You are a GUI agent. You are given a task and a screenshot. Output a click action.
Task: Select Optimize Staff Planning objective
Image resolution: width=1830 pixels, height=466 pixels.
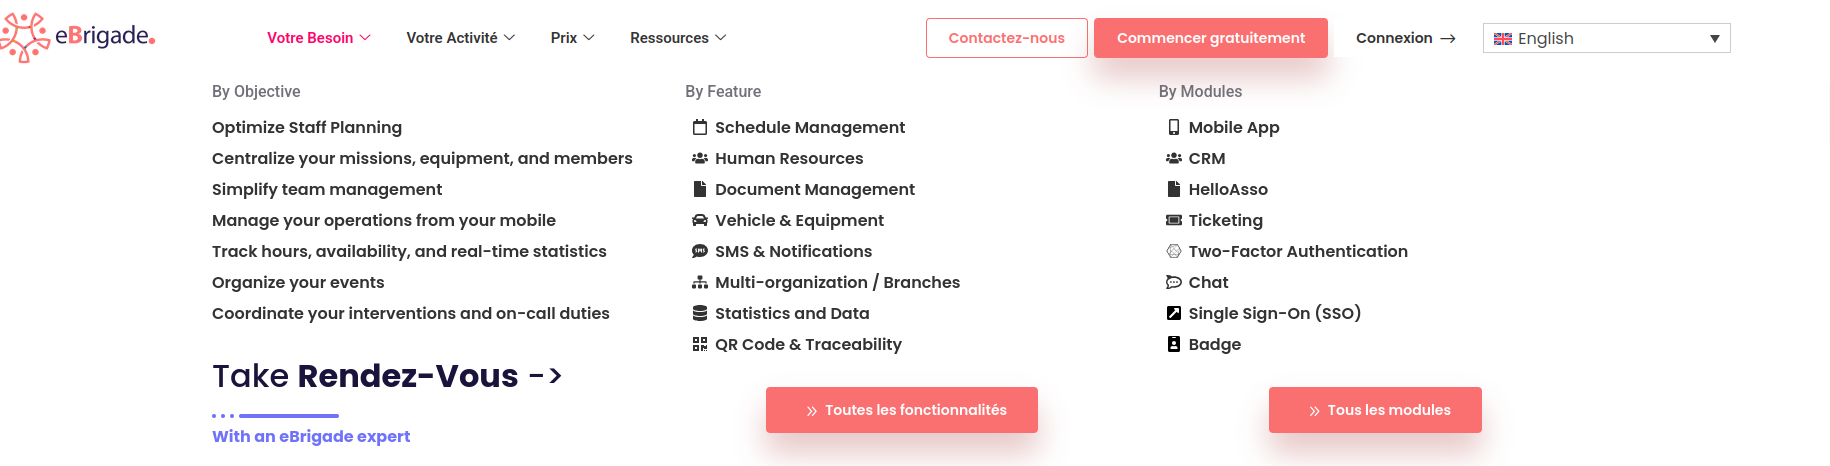[x=307, y=128]
